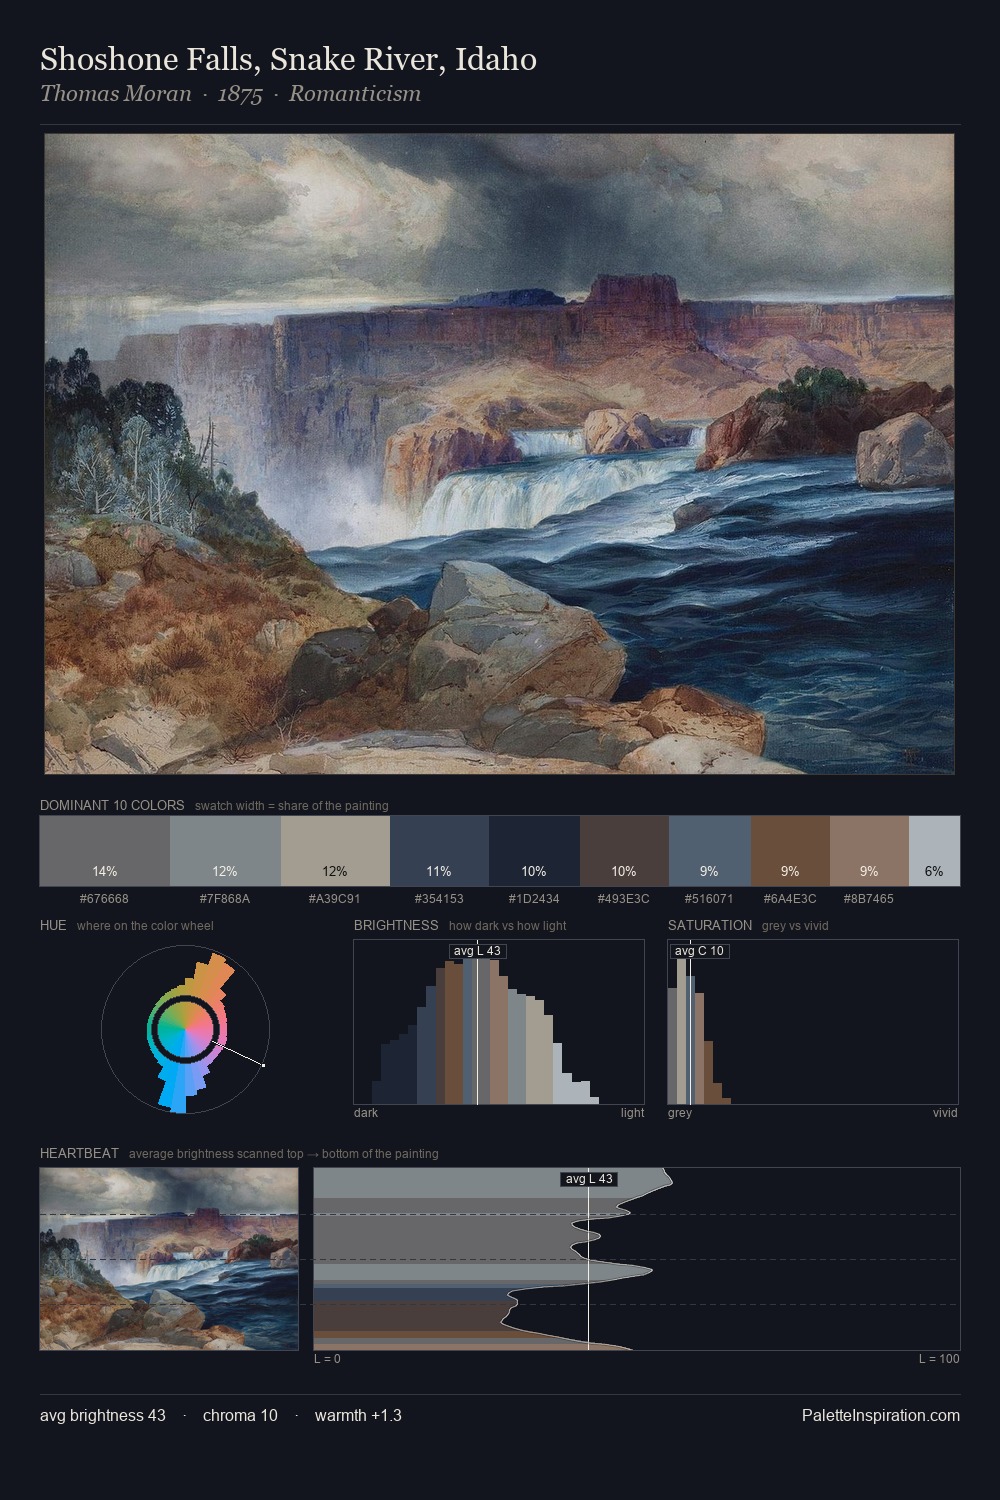Click the "grey vs vivid" caption
1000x1500 pixels.
coord(795,926)
